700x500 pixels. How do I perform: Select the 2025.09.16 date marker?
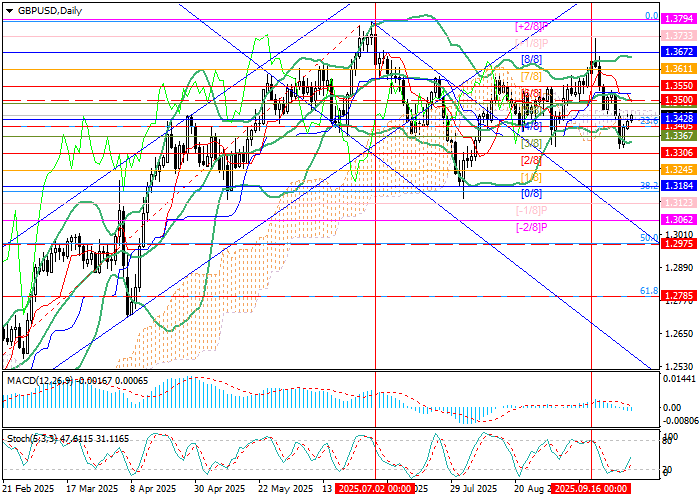click(591, 491)
